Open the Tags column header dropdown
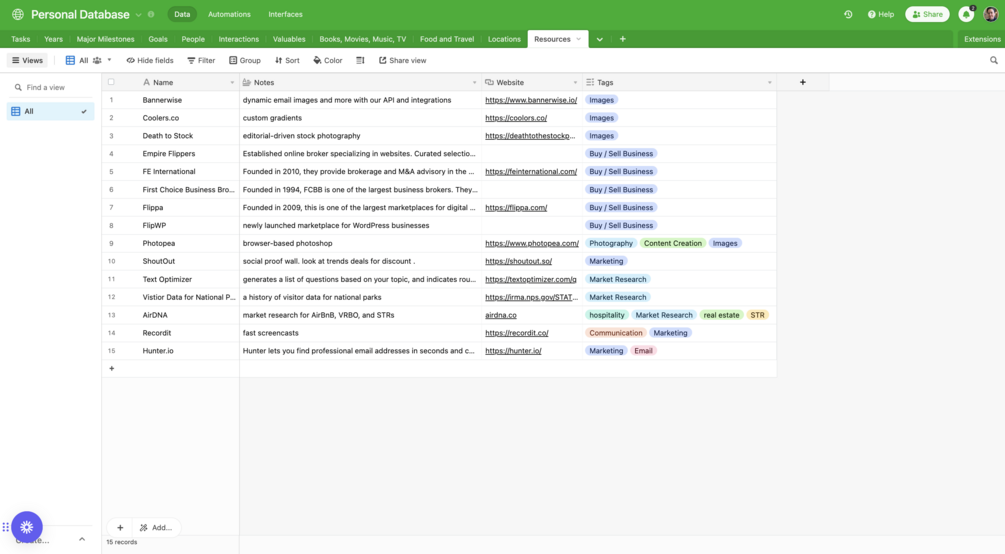This screenshot has width=1005, height=554. pyautogui.click(x=769, y=83)
